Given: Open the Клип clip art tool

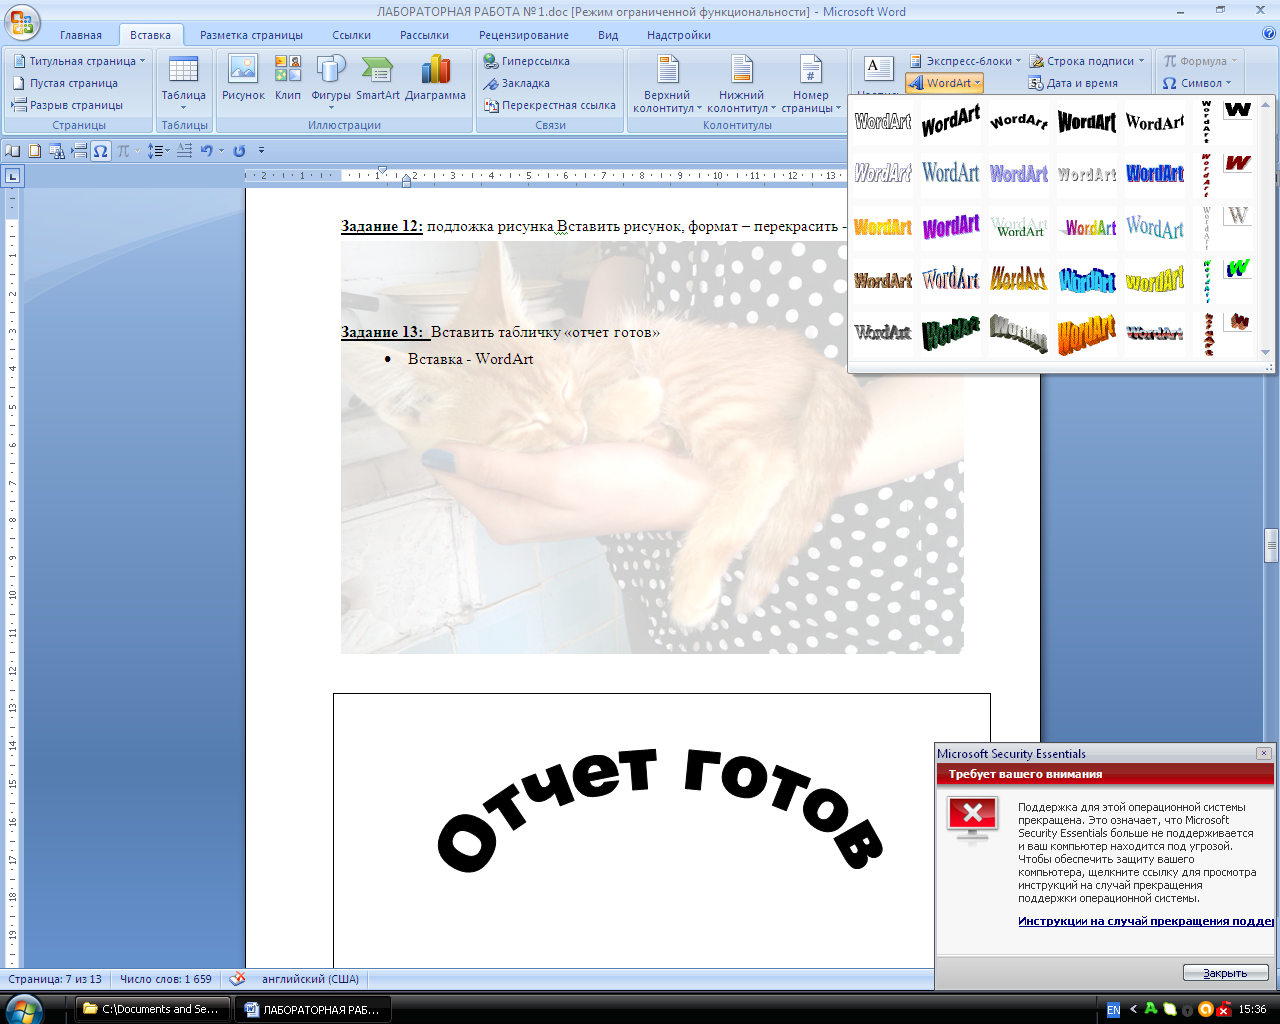Looking at the screenshot, I should (288, 80).
